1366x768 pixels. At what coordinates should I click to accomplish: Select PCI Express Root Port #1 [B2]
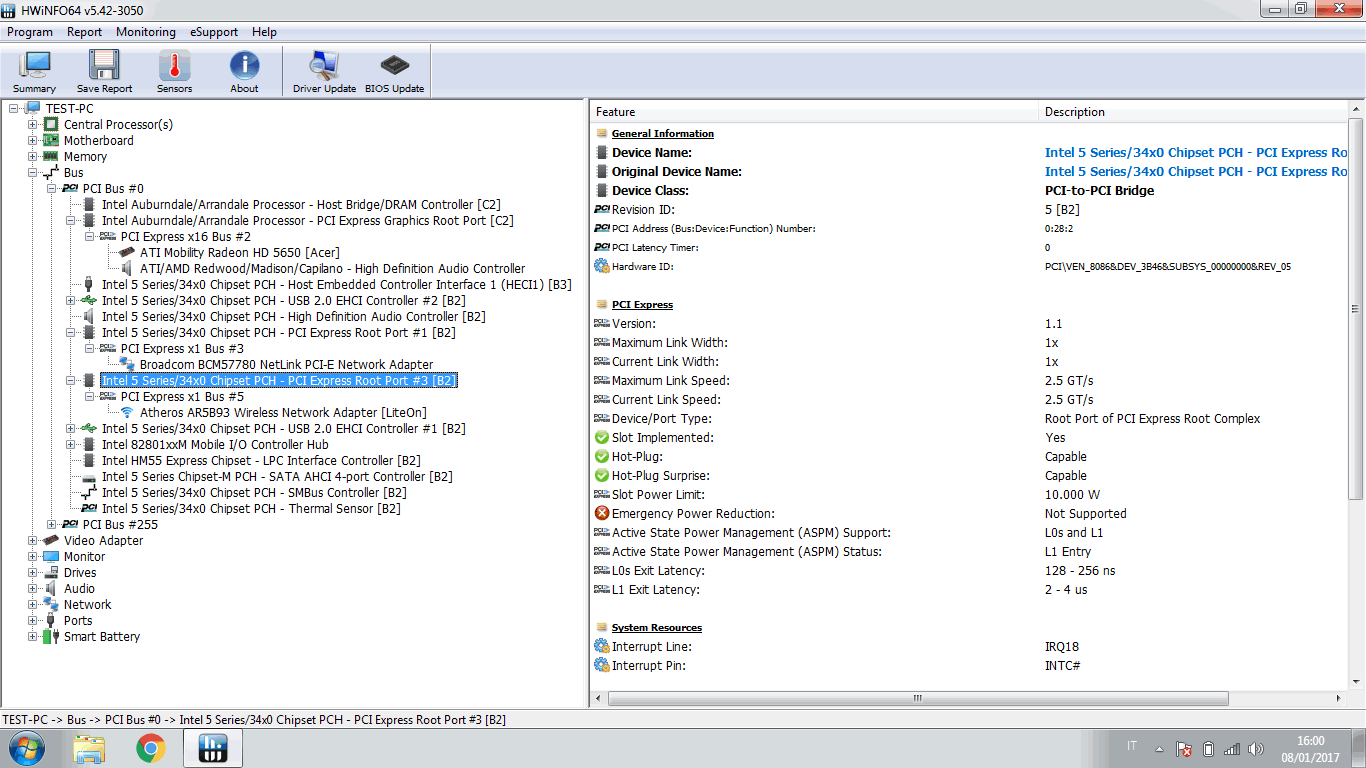[278, 332]
